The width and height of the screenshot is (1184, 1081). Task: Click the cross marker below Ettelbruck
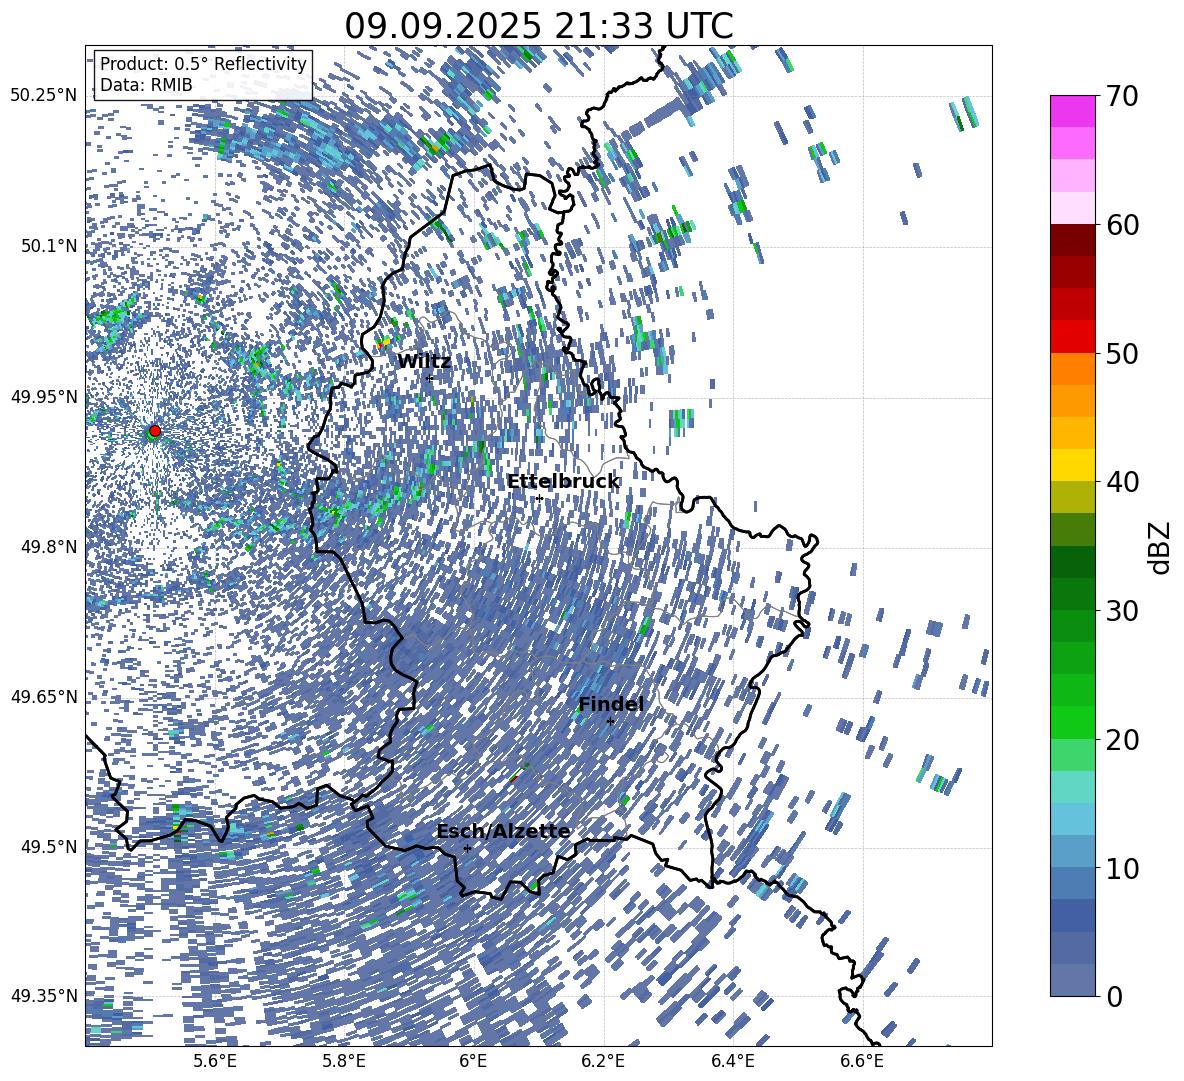539,498
